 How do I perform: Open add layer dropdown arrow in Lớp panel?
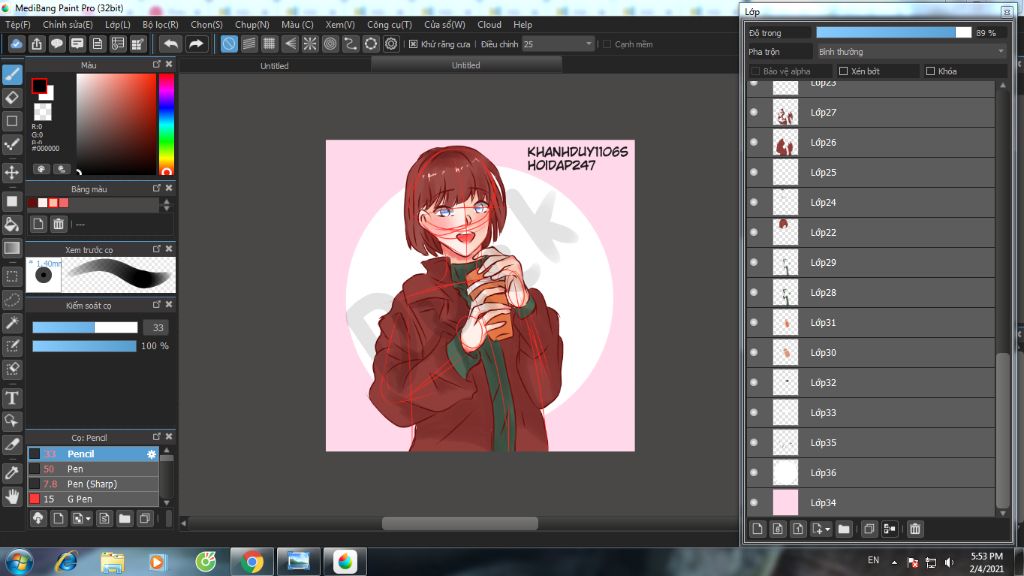[x=827, y=530]
